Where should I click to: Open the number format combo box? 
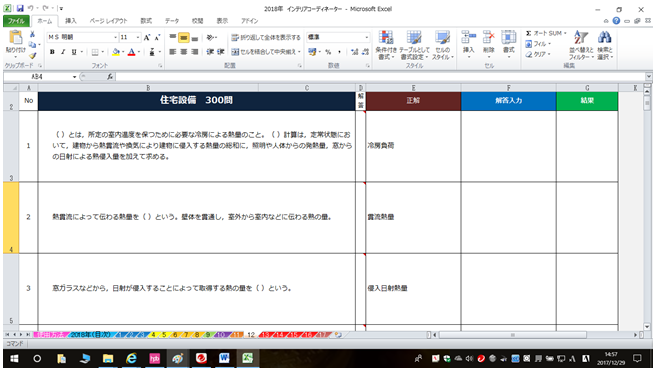click(338, 38)
